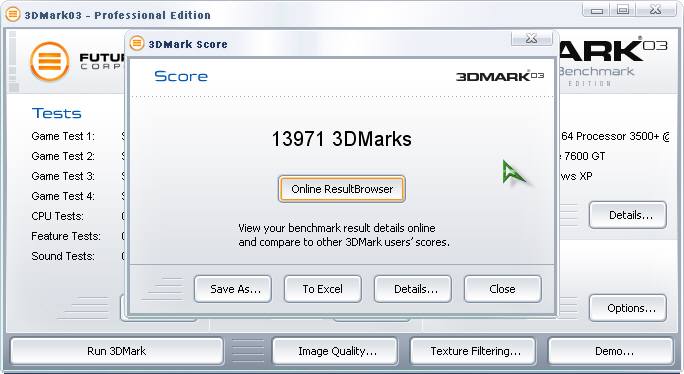Screen dimensions: 684x374
Task: Close 3DMark Score dialog with X
Action: coord(531,38)
